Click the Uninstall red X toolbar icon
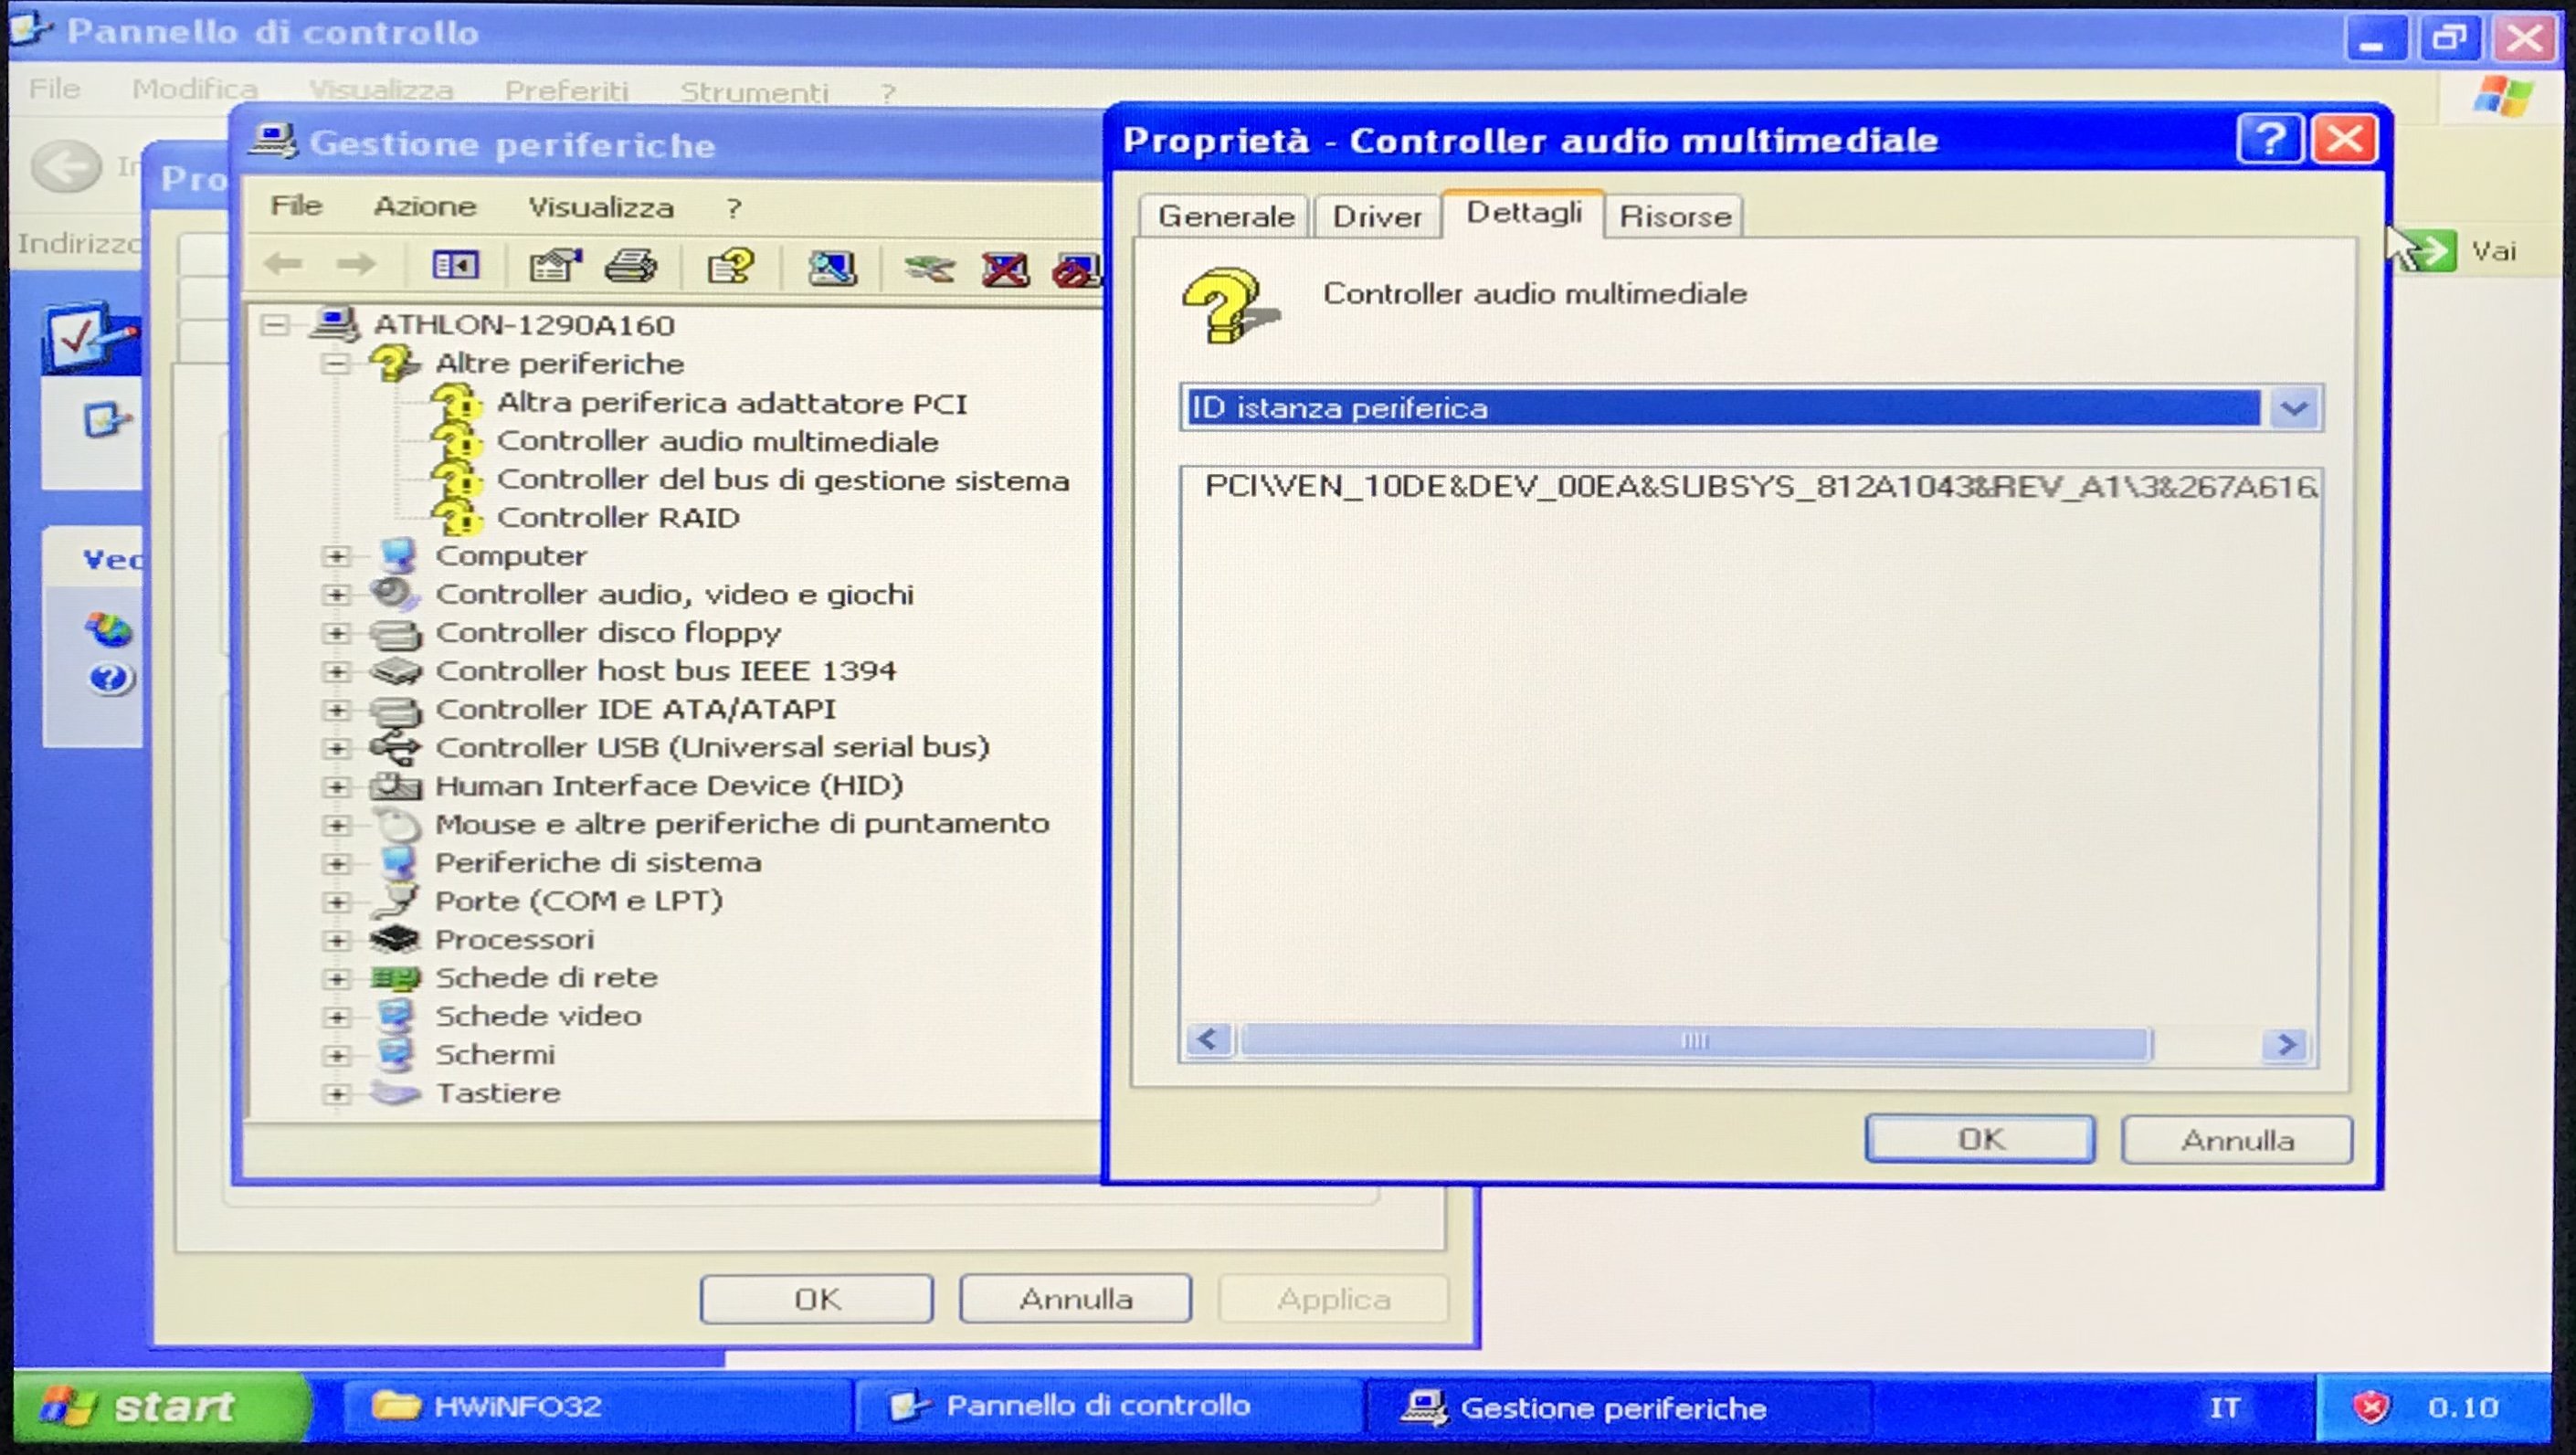The width and height of the screenshot is (2576, 1455). coord(1005,268)
